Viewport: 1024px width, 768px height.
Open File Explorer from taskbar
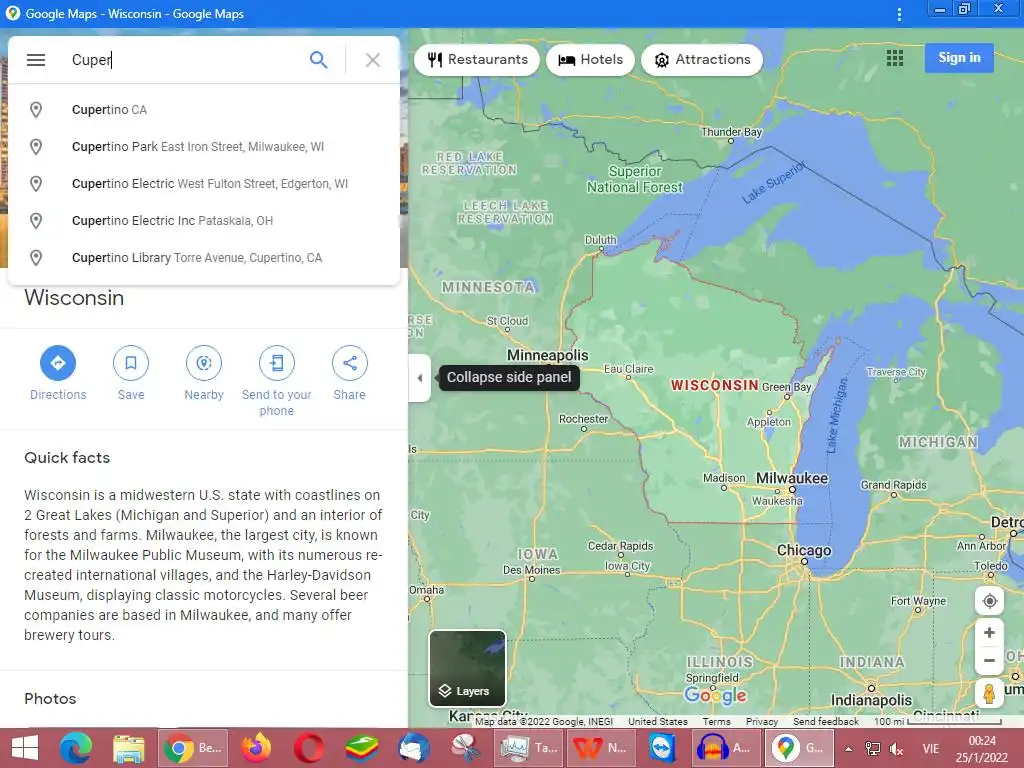pyautogui.click(x=129, y=748)
